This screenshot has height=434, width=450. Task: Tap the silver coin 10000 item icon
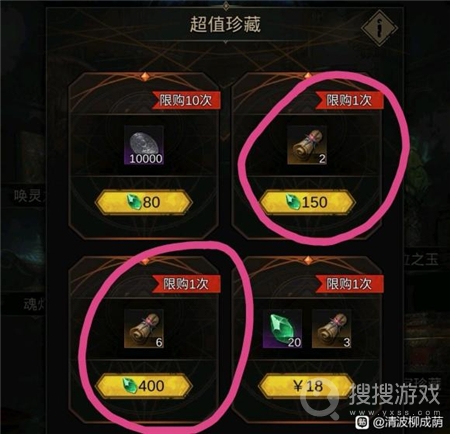tap(144, 145)
